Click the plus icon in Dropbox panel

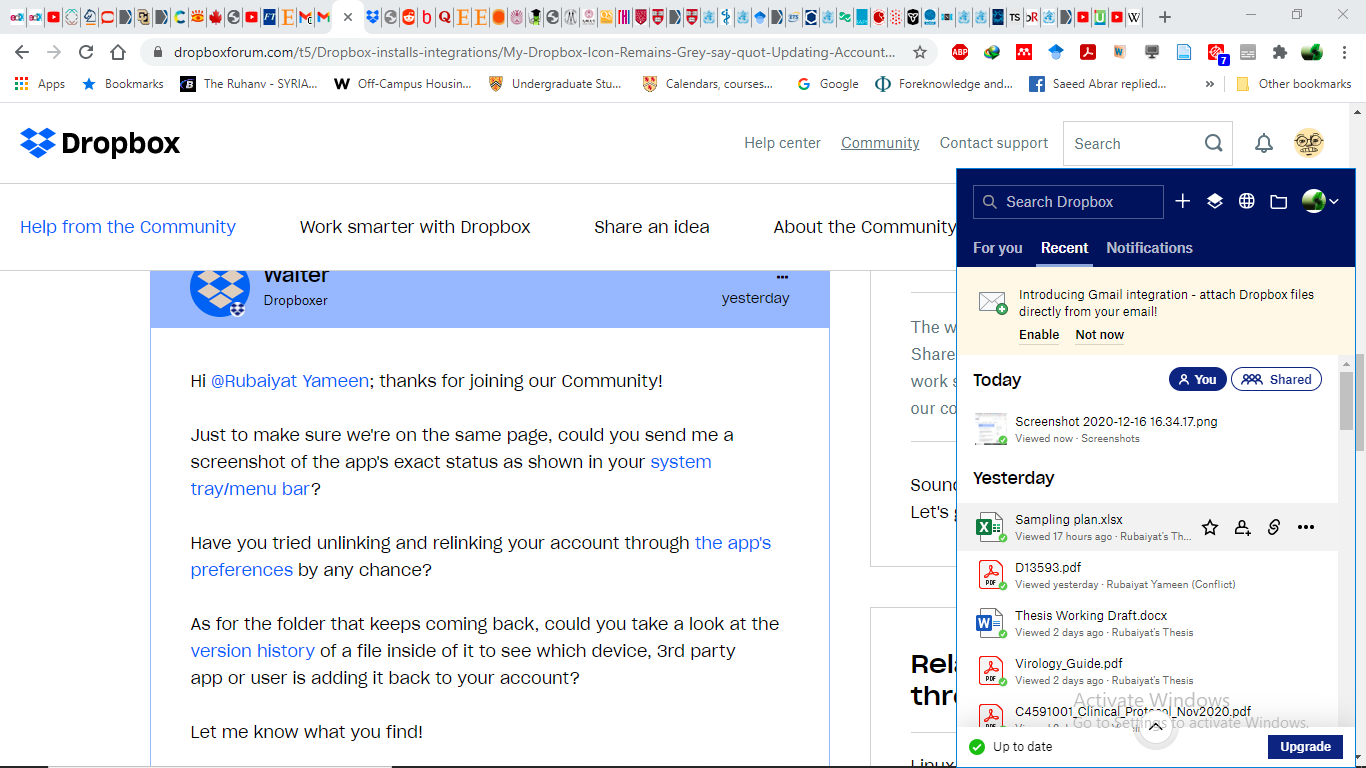(1182, 201)
